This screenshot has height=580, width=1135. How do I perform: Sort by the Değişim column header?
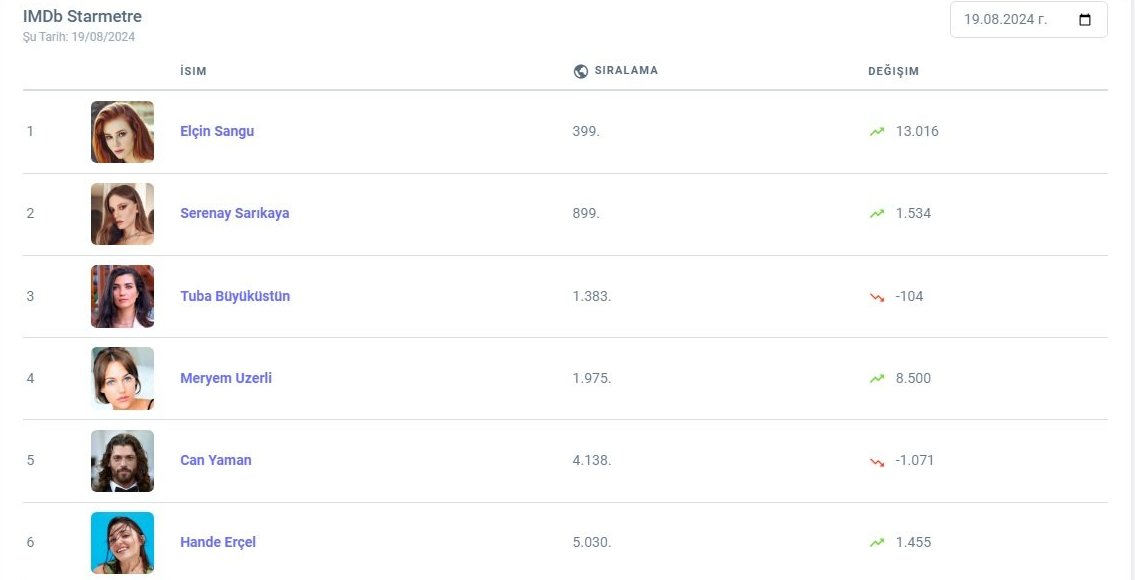point(893,71)
